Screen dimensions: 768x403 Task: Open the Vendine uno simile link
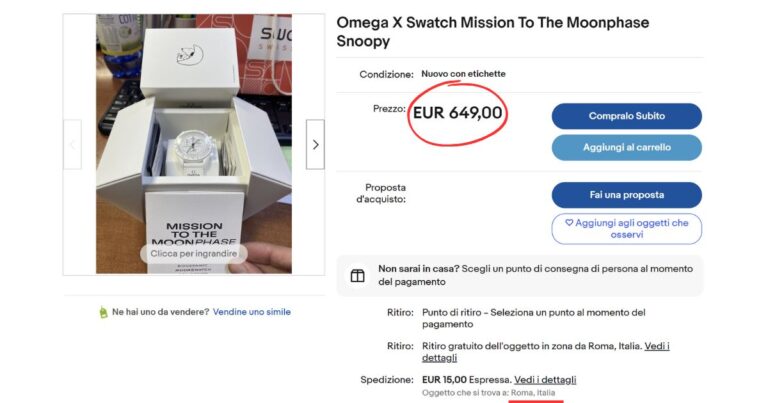pos(252,312)
